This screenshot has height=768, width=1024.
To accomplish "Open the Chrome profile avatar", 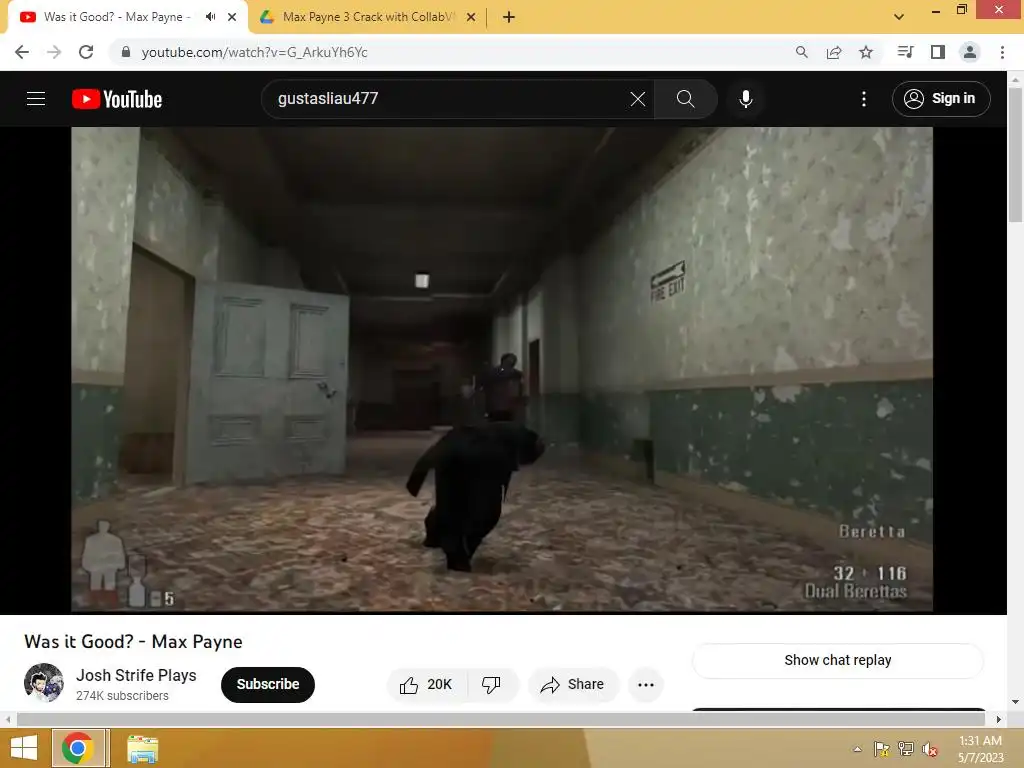I will (970, 52).
